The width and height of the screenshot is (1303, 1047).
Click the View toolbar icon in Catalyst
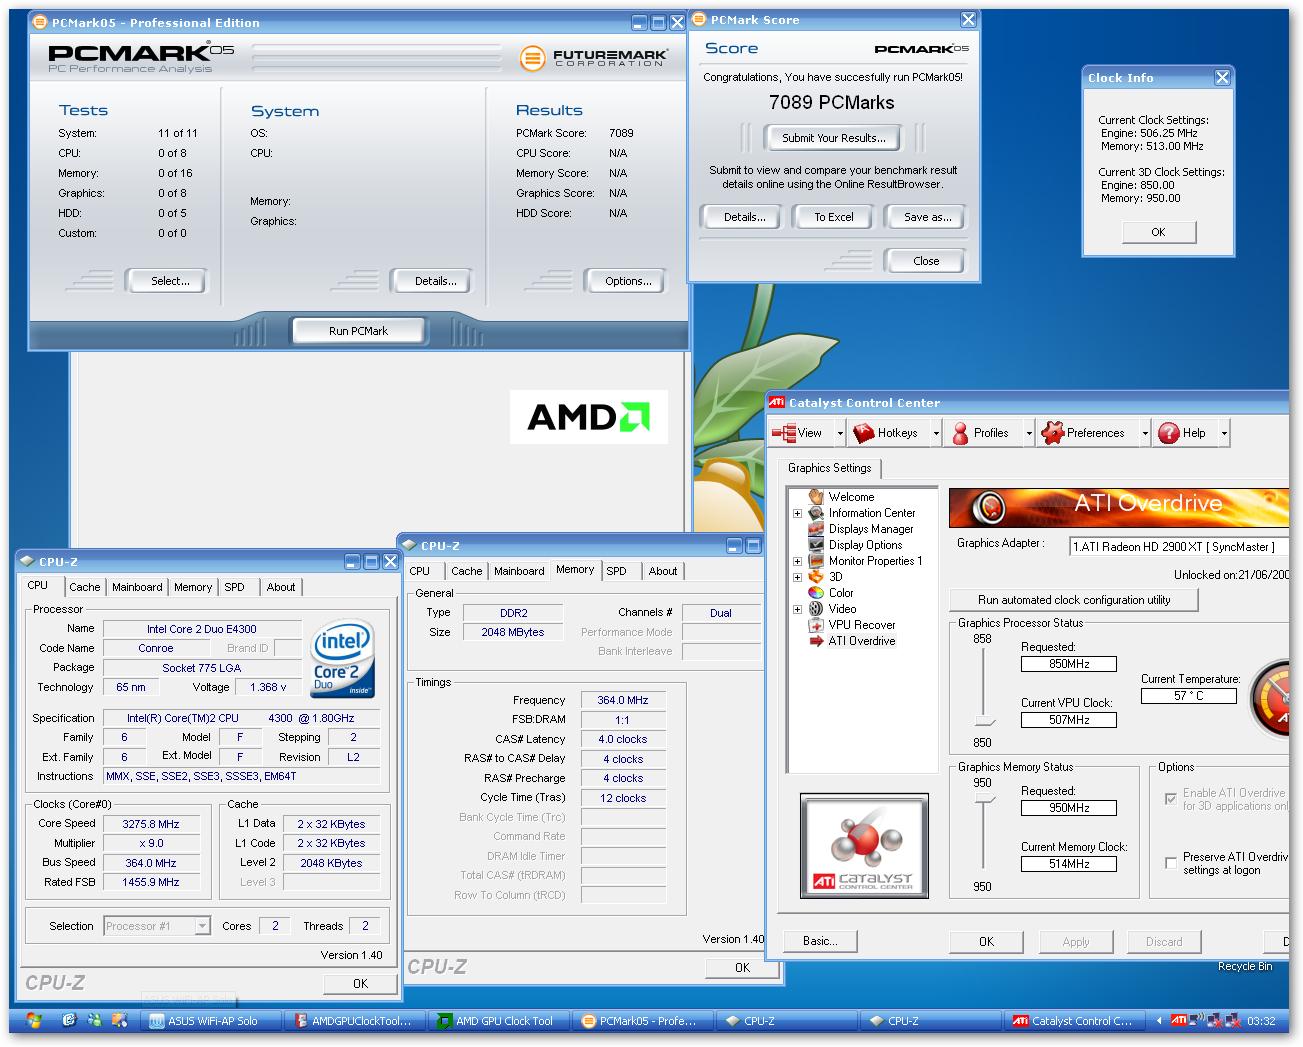(x=784, y=433)
